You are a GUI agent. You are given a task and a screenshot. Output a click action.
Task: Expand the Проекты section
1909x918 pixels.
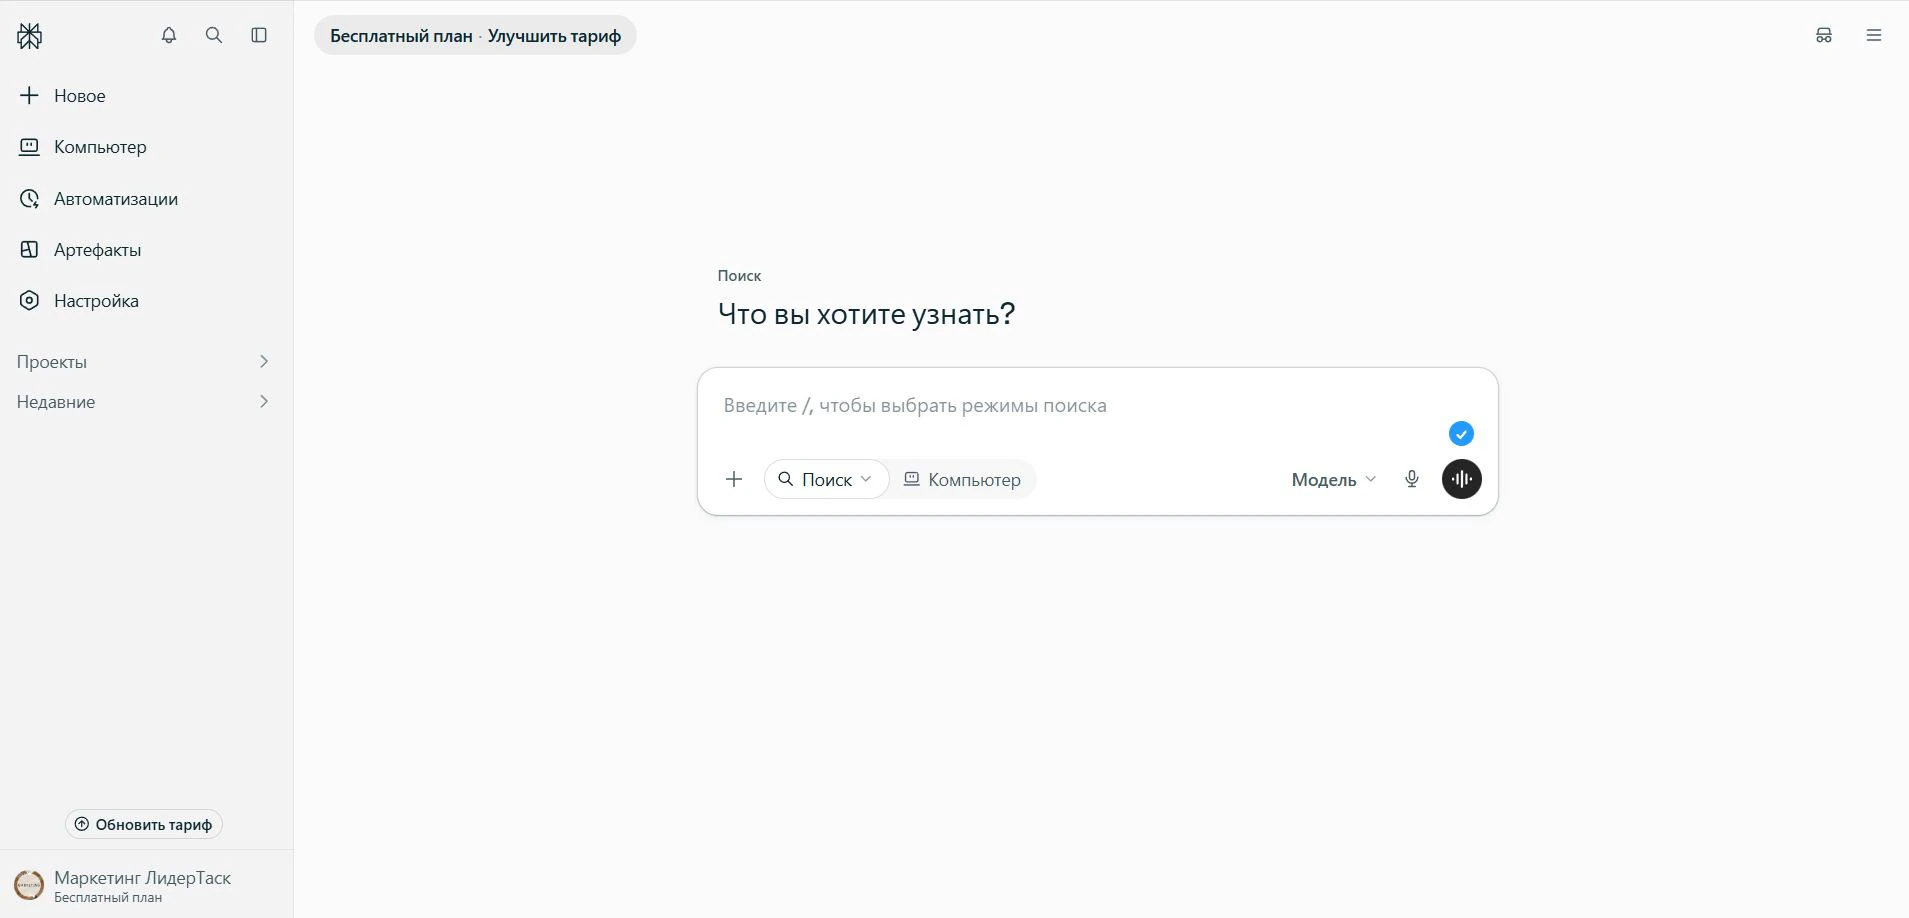click(x=143, y=362)
